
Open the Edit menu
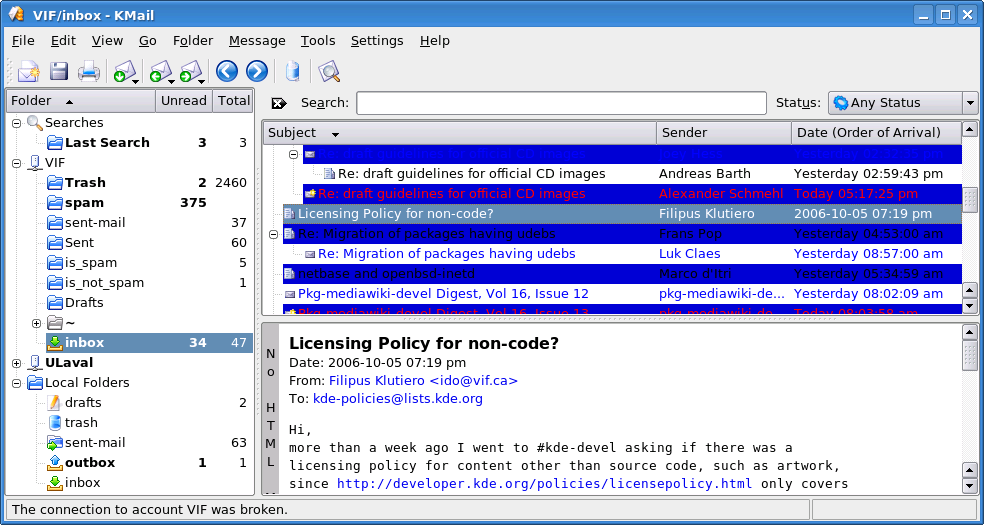(63, 41)
